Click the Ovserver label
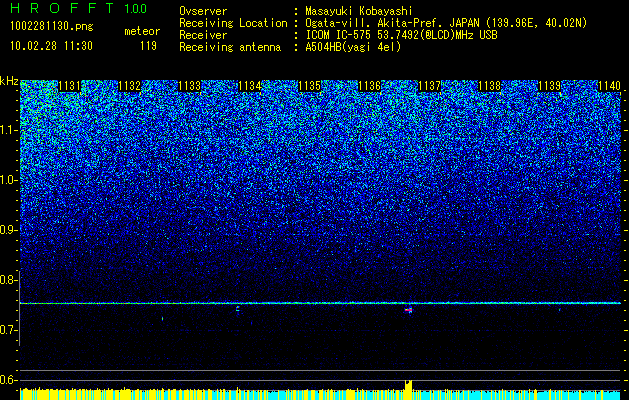This screenshot has height=400, width=629. (x=203, y=11)
